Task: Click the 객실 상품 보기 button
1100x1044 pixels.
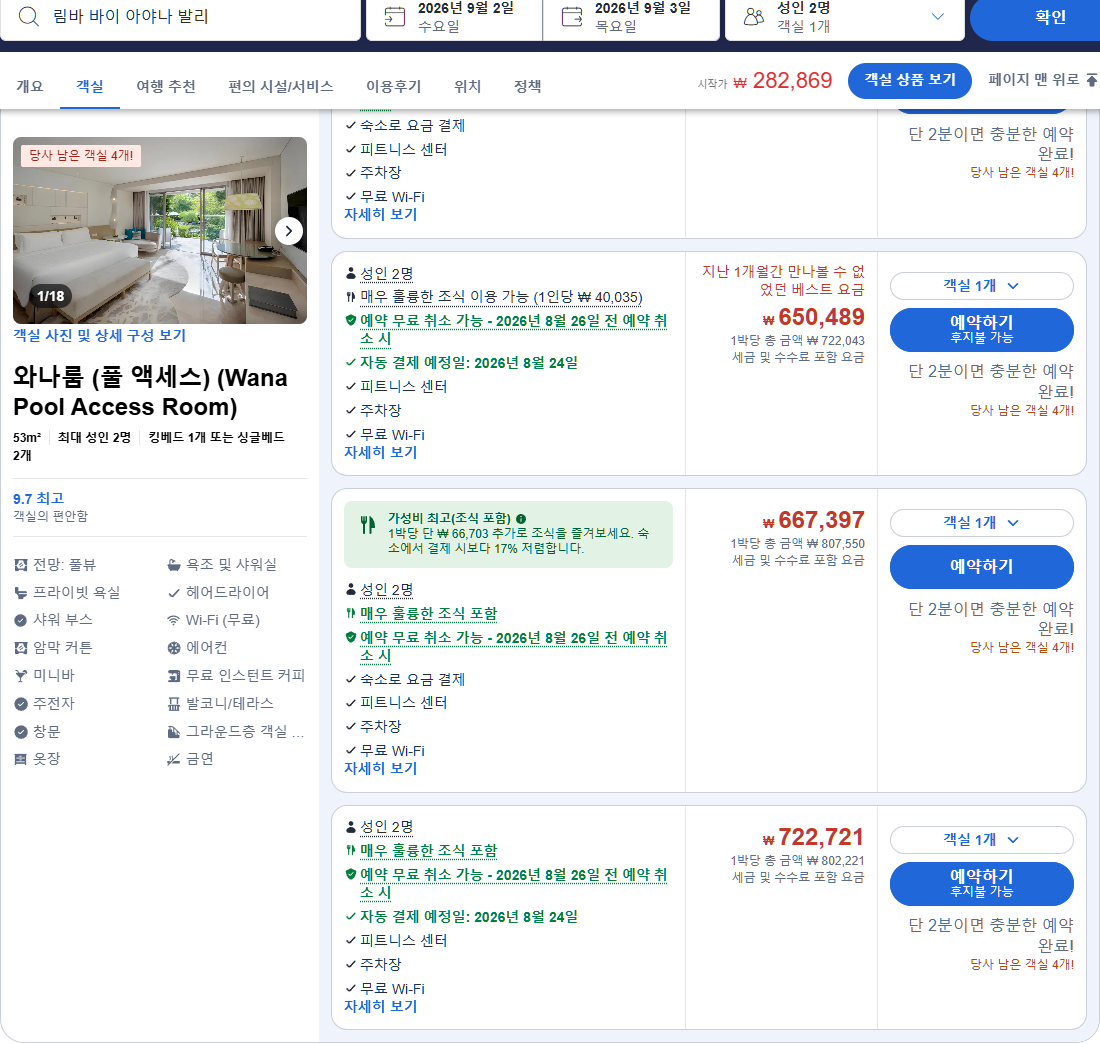Action: 910,81
